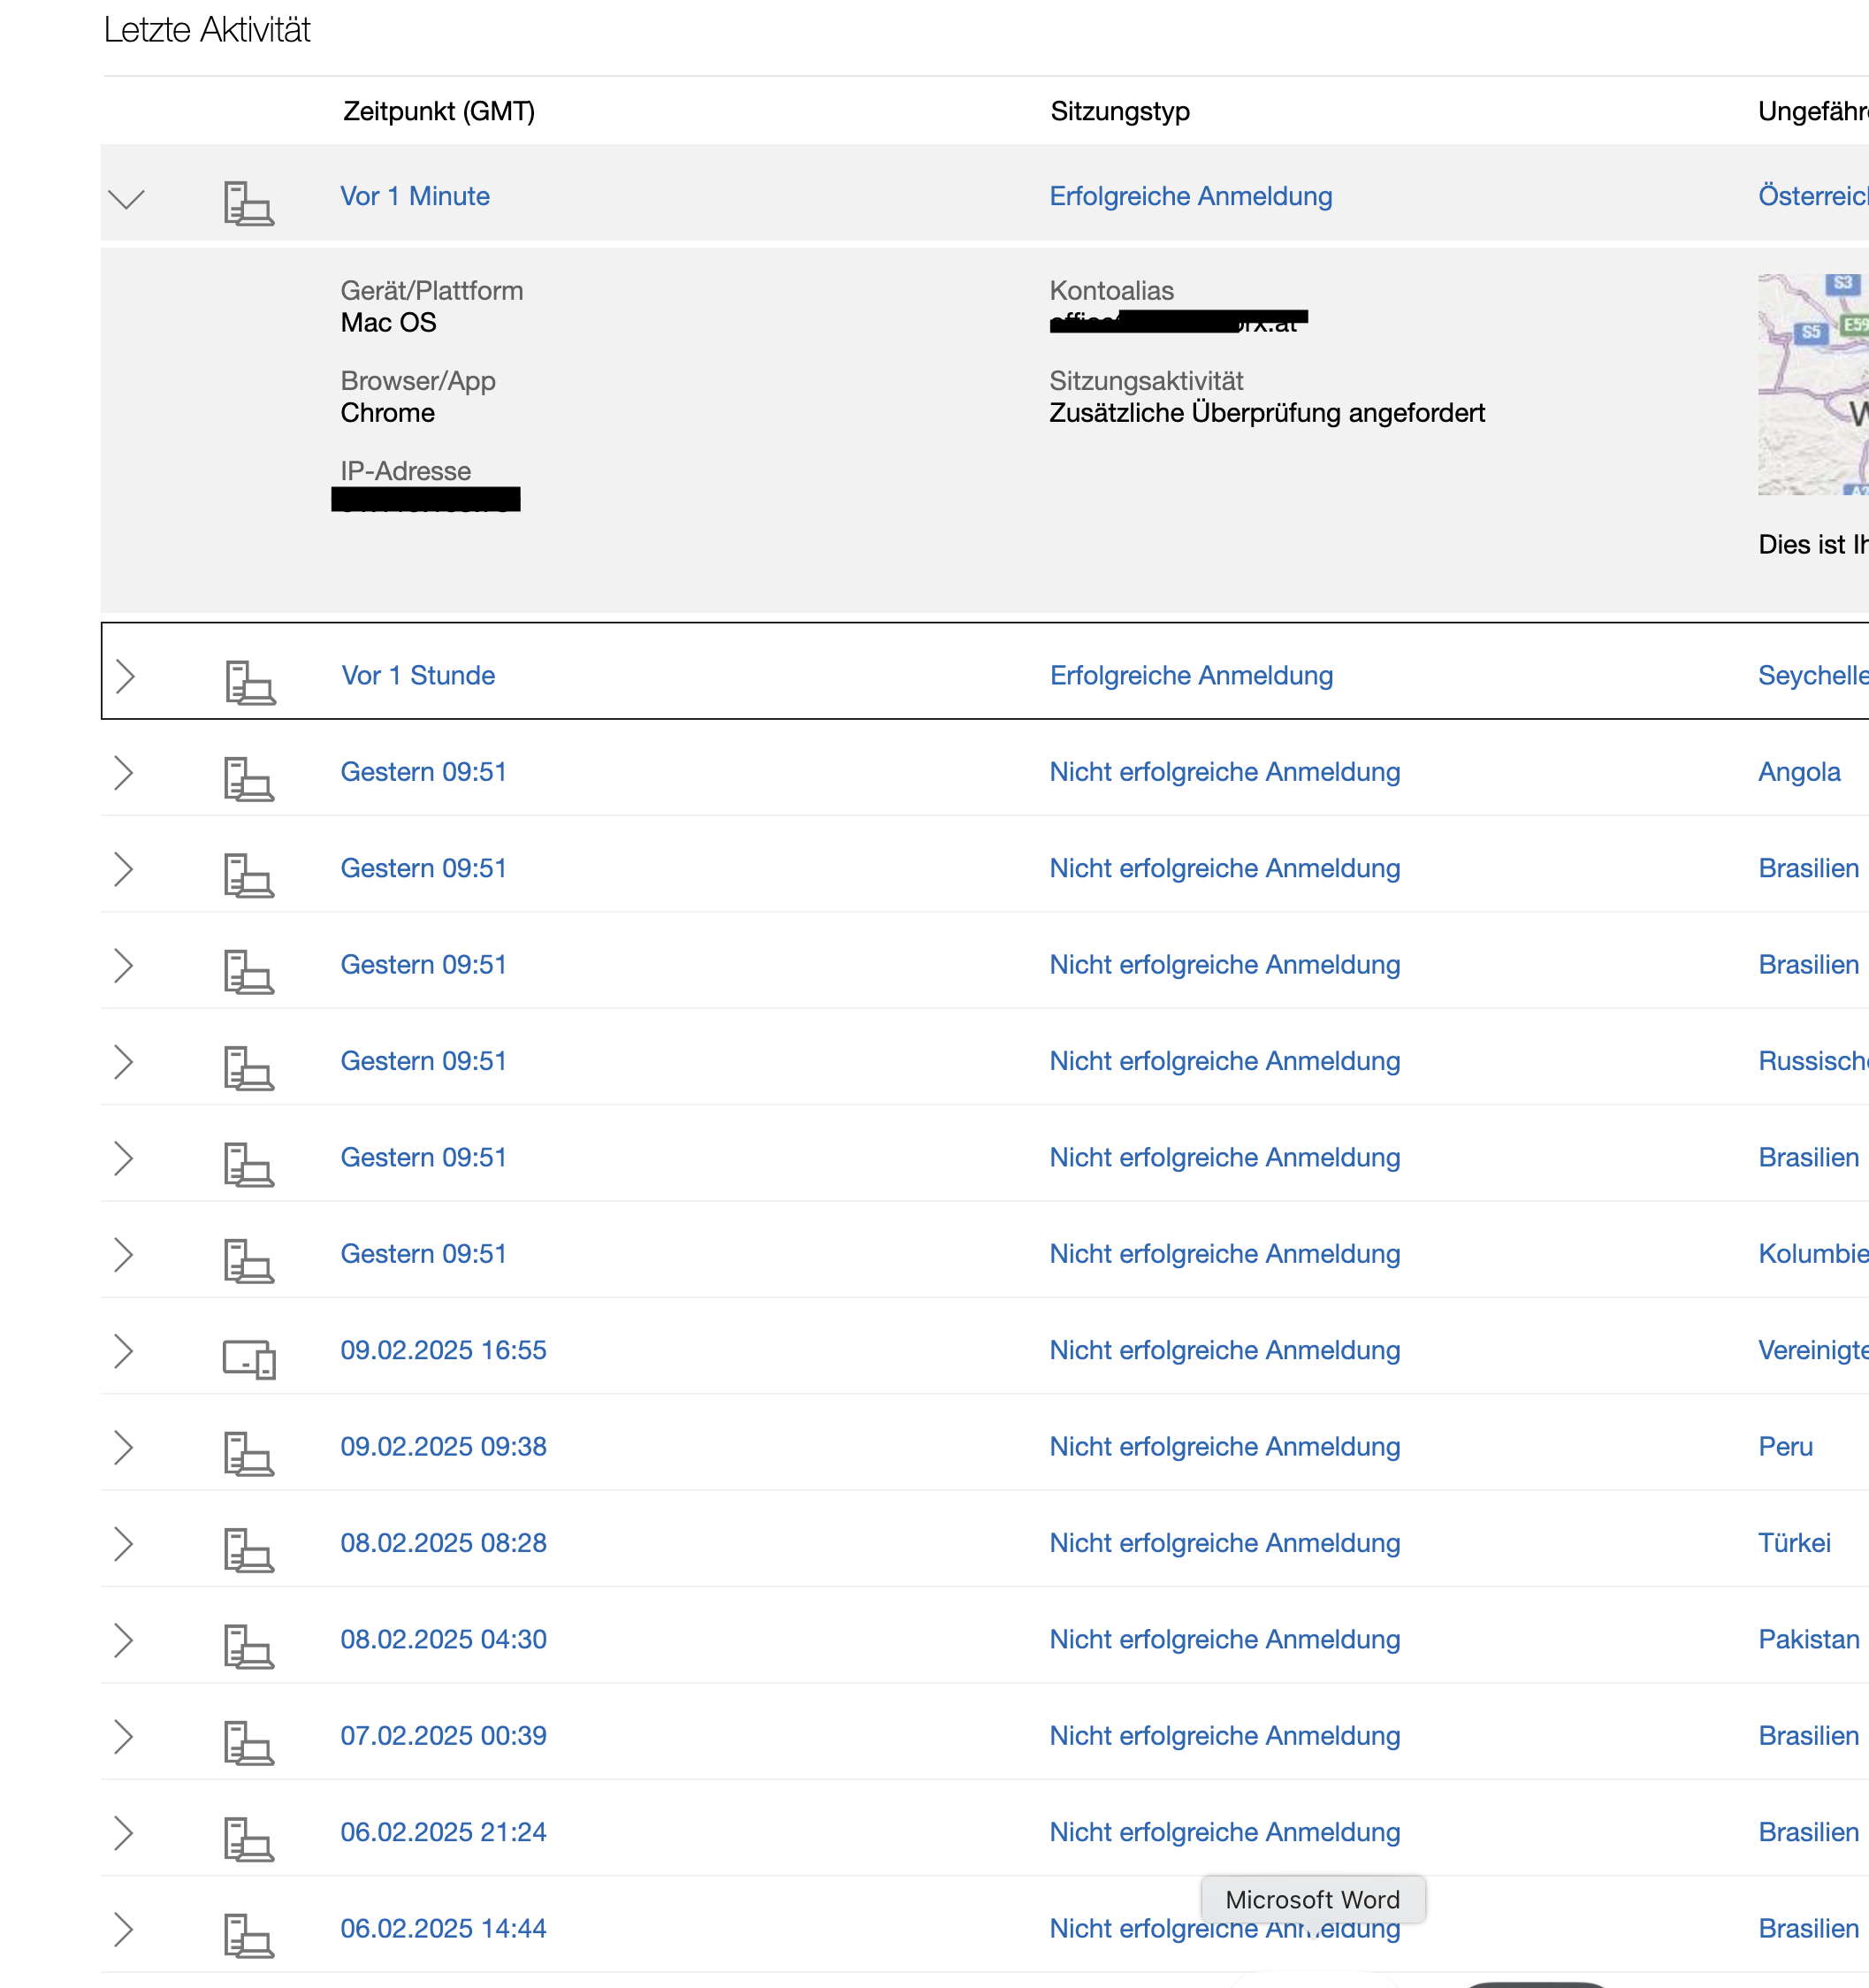This screenshot has width=1869, height=1988.
Task: Click 'Nicht erfolgreiche Anmeldung' in Peru row
Action: coord(1224,1447)
